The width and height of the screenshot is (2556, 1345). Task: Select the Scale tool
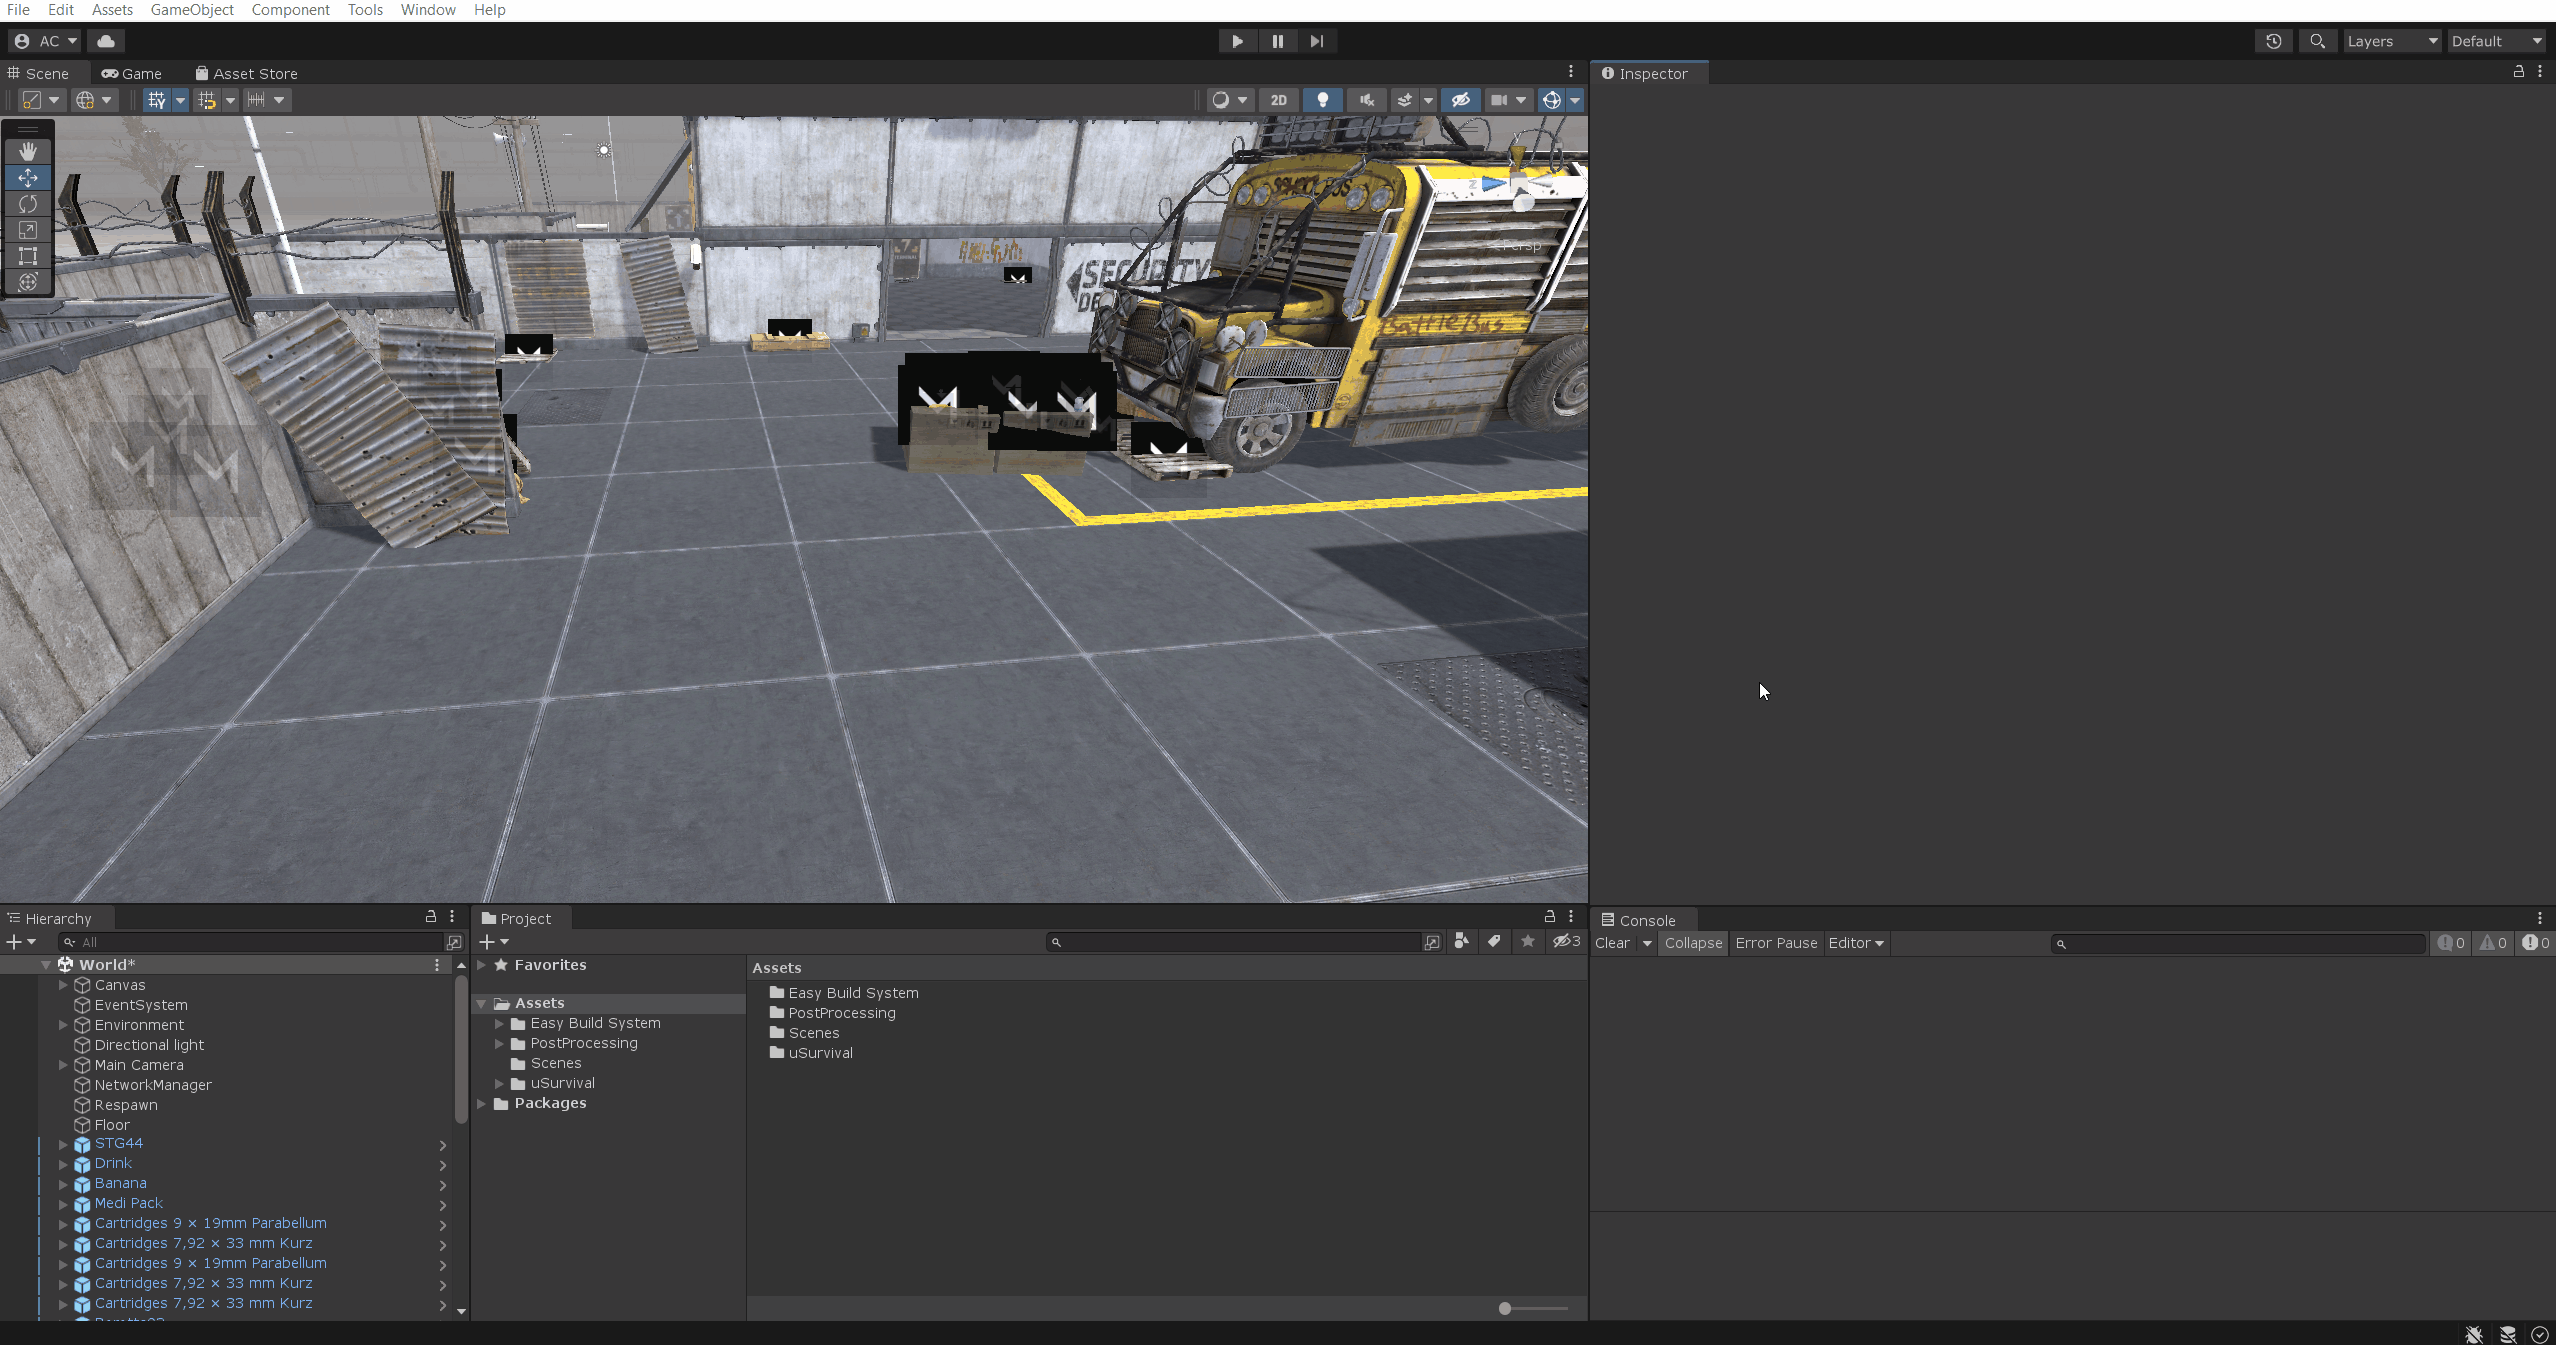[x=28, y=230]
